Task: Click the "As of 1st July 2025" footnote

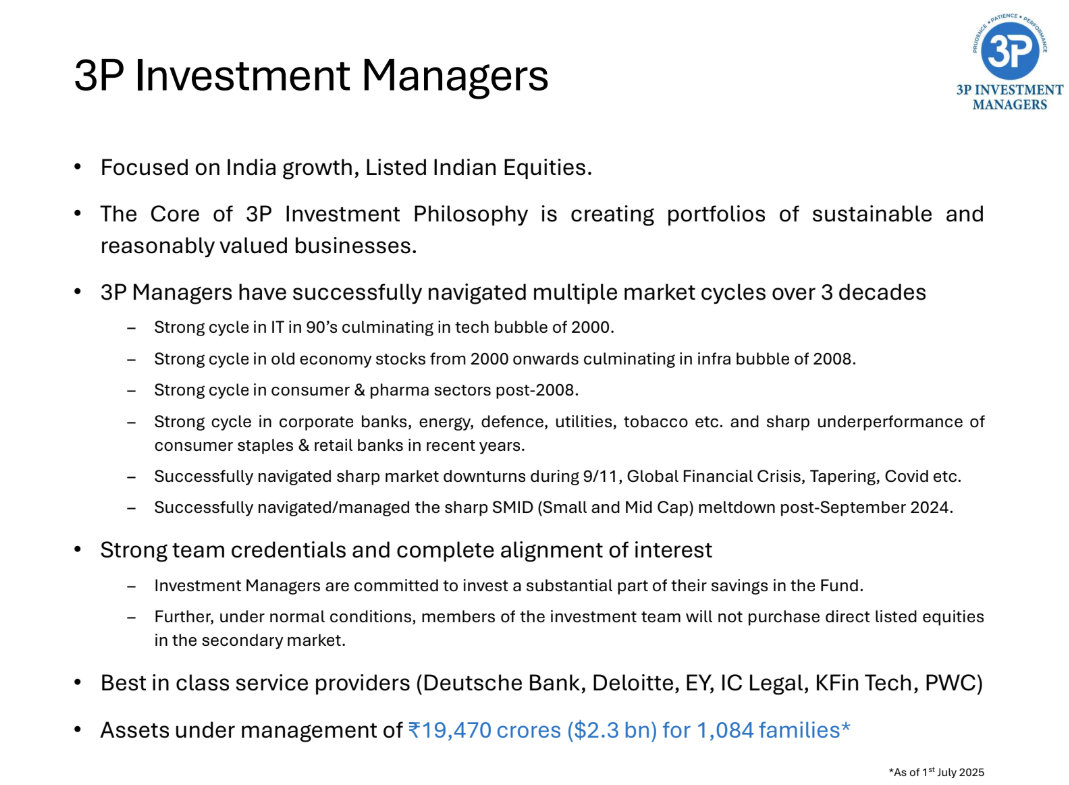Action: (x=936, y=773)
